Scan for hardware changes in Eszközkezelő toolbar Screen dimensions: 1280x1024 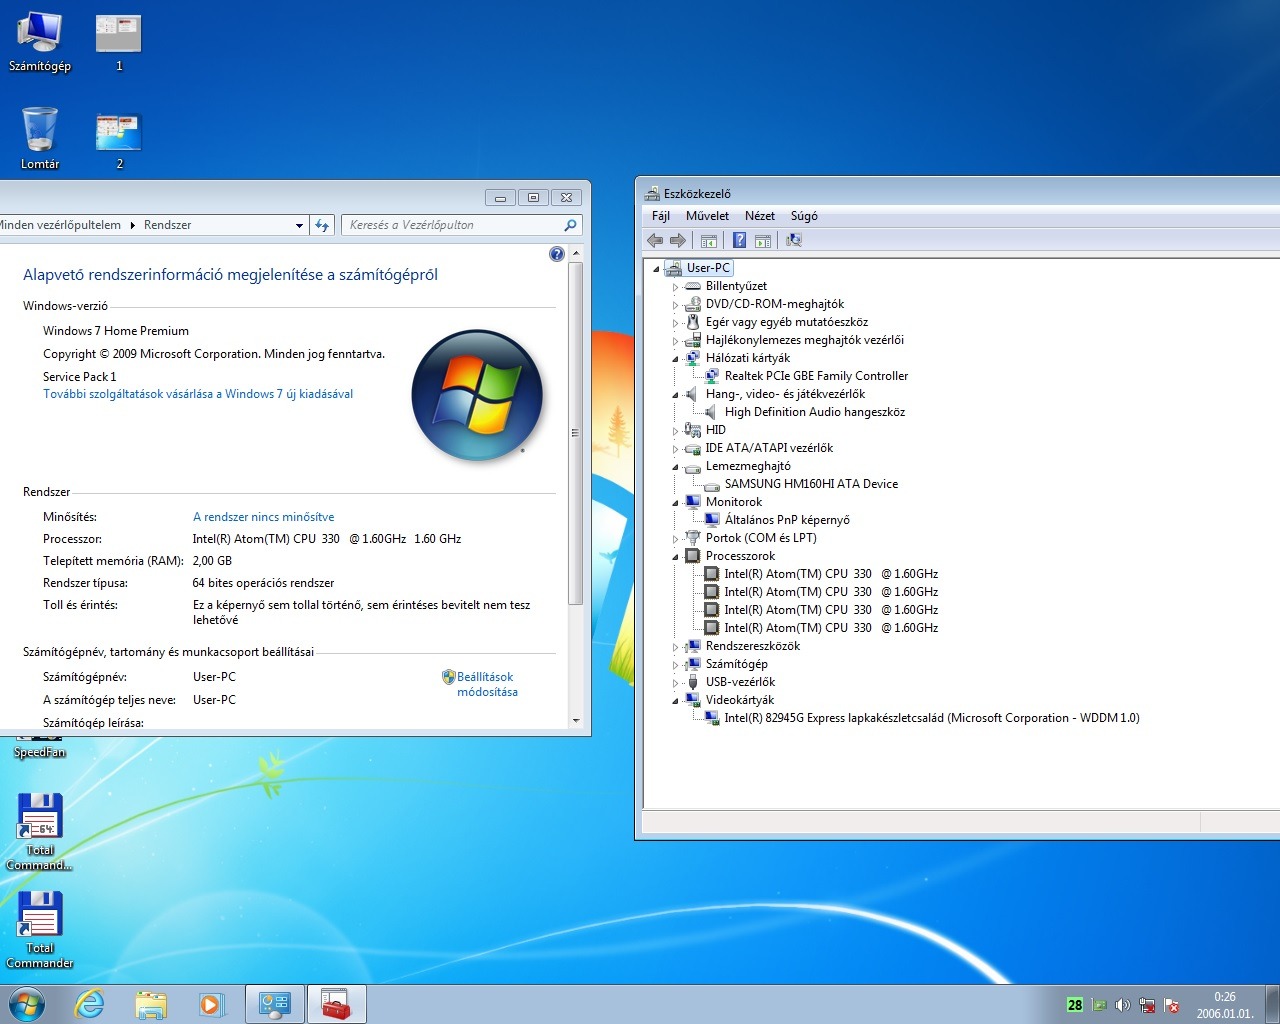tap(794, 240)
